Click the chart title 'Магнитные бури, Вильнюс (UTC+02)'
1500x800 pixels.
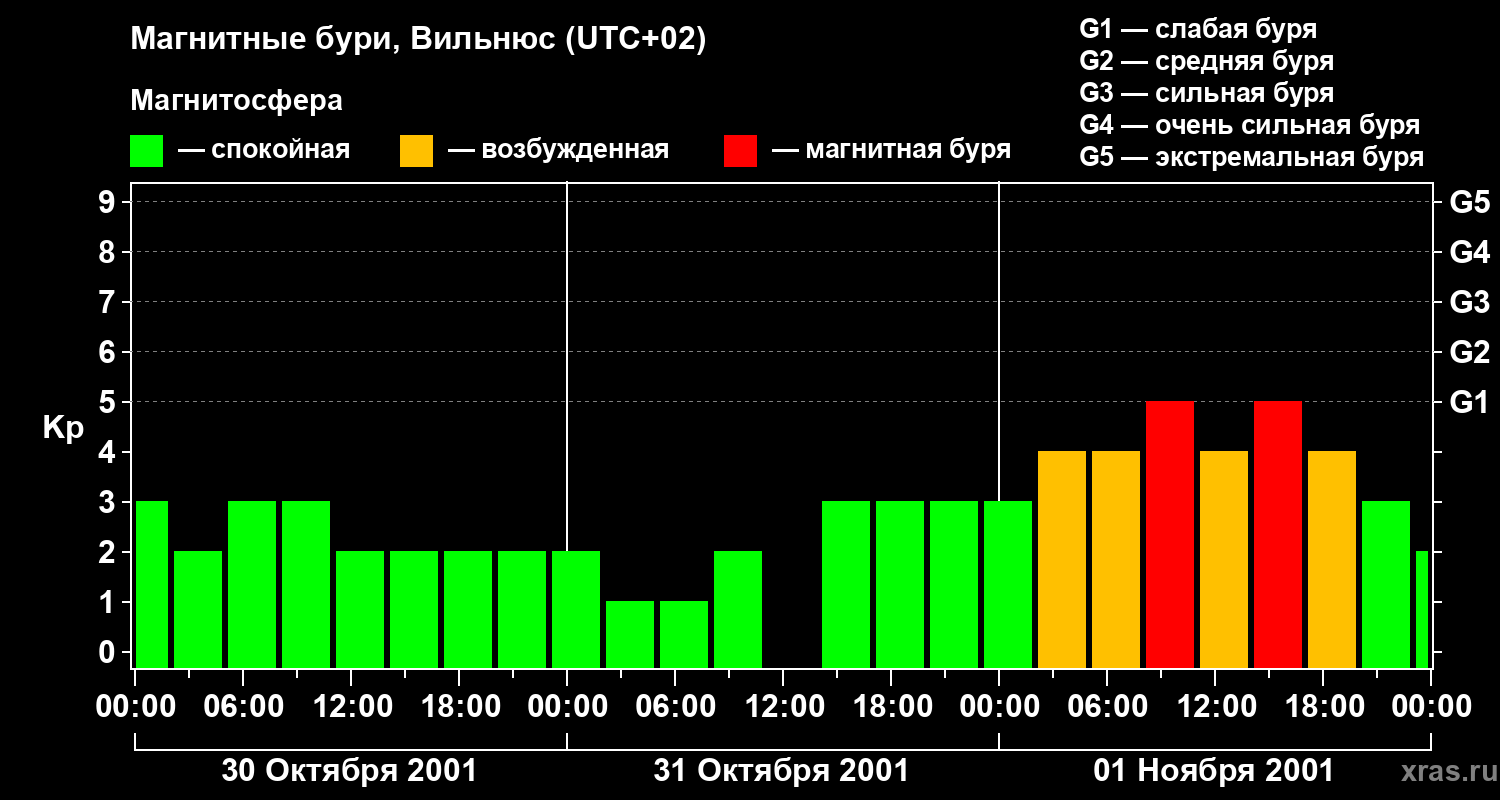coord(418,41)
